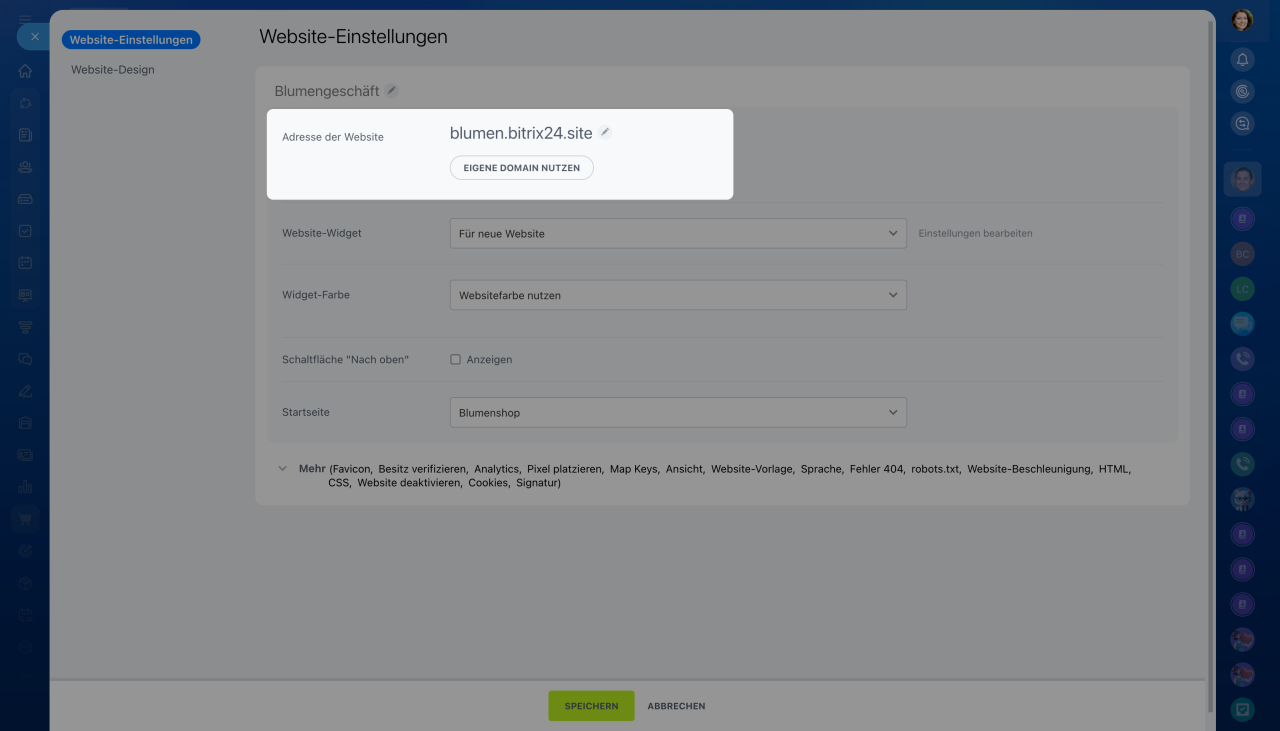Open Signatur settings link
1280x731 pixels.
pos(536,482)
